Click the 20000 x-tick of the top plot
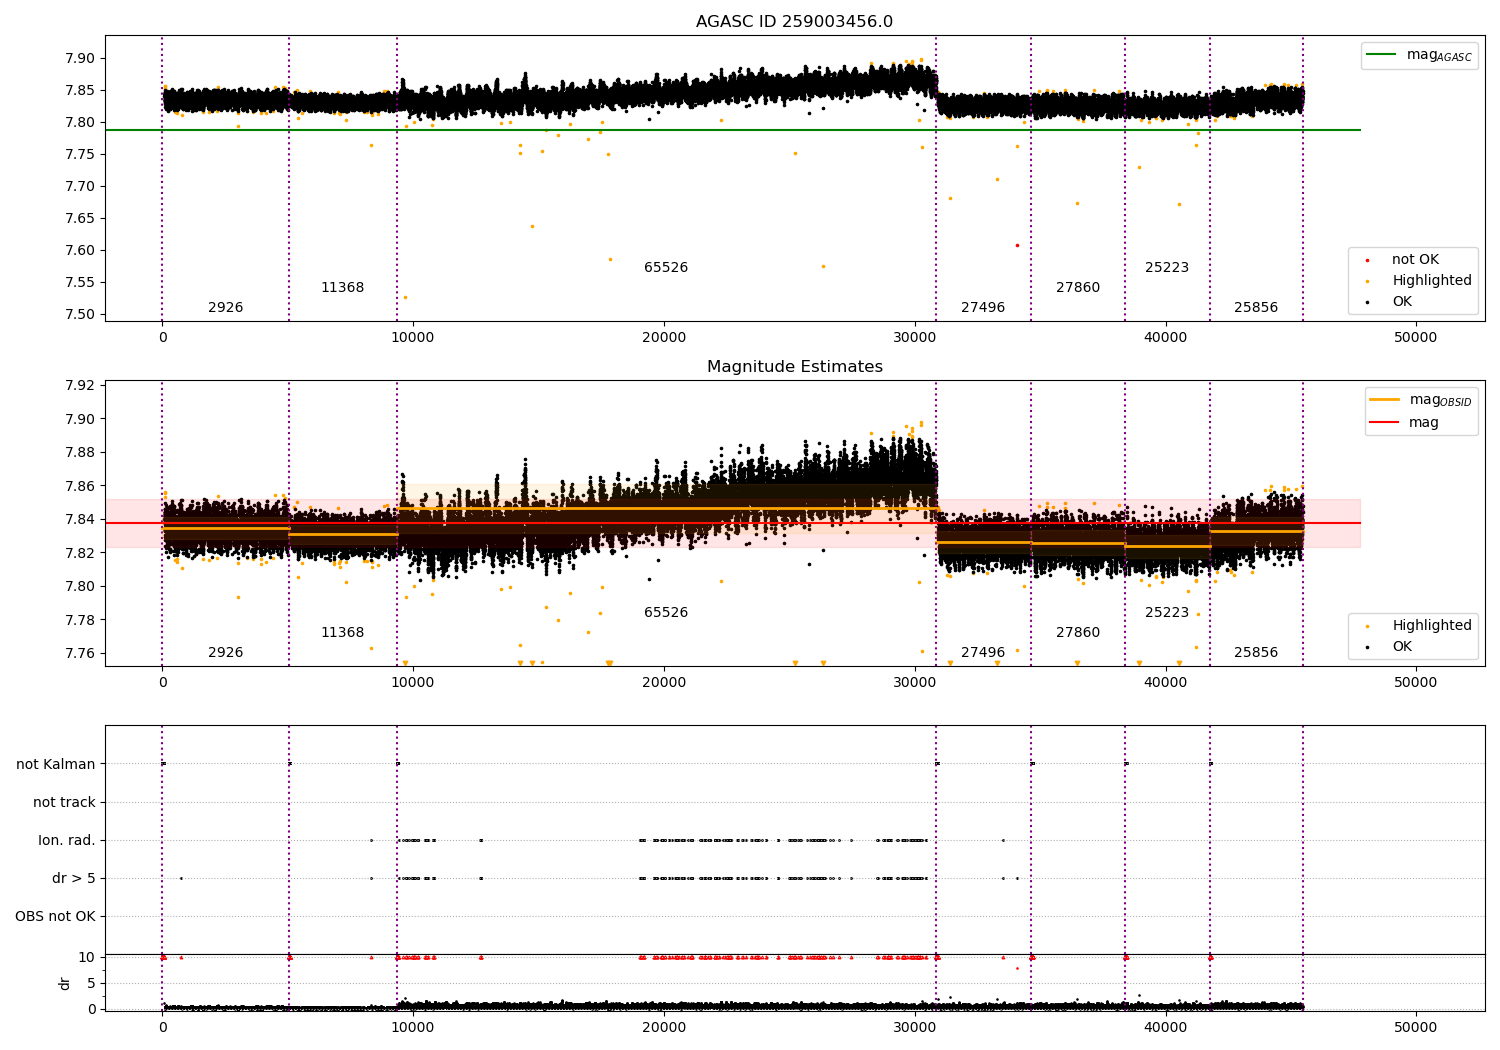This screenshot has height=1050, width=1500. (664, 337)
